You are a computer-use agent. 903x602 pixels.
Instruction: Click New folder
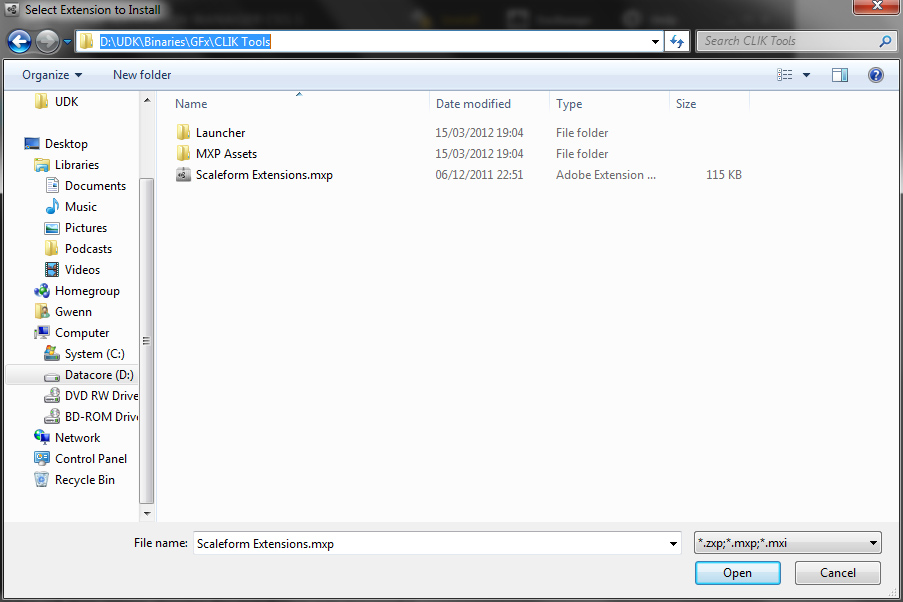pos(142,75)
